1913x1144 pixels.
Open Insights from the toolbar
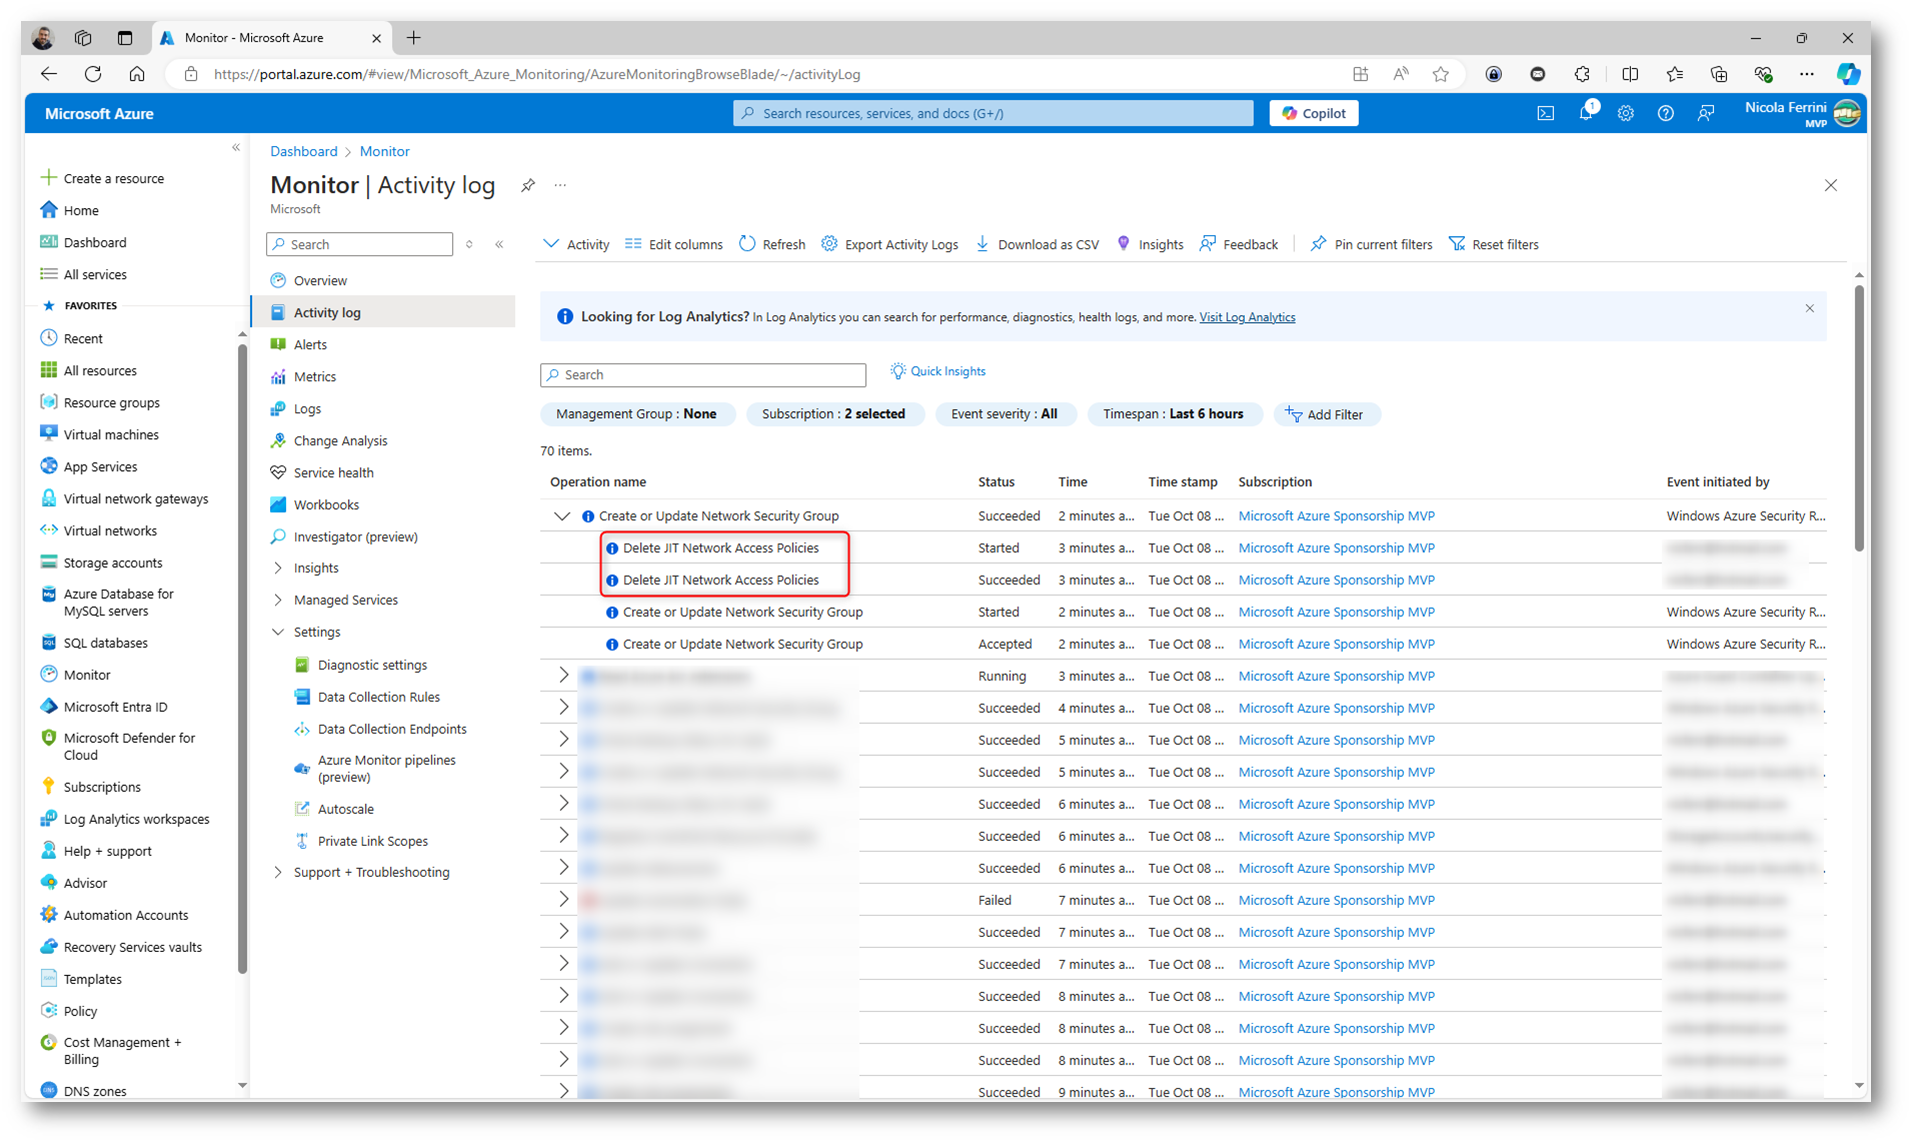coord(1150,244)
